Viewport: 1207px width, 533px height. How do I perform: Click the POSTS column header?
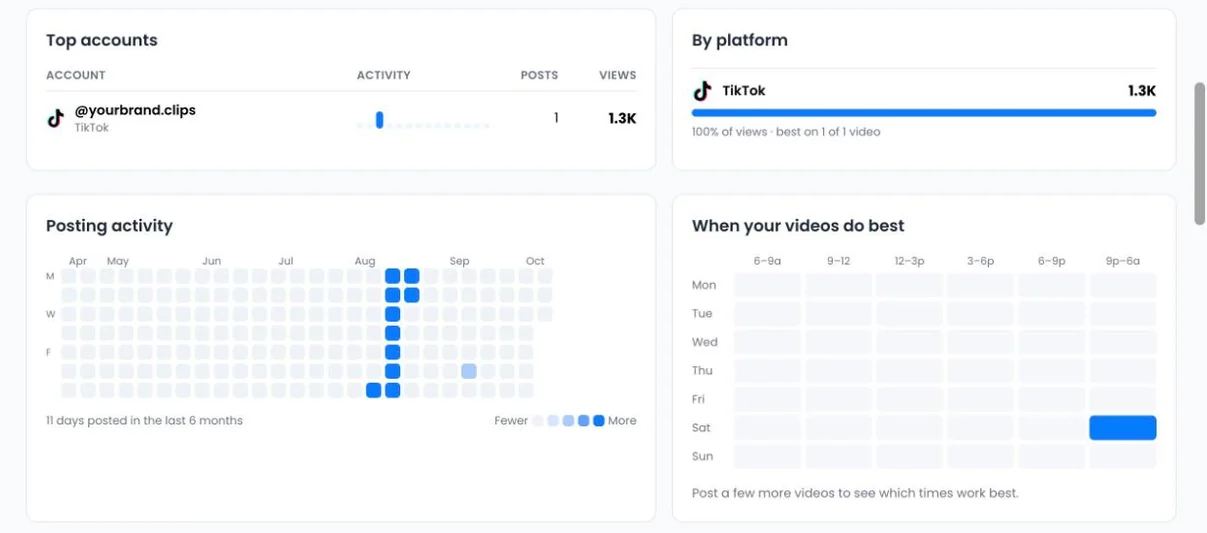540,75
